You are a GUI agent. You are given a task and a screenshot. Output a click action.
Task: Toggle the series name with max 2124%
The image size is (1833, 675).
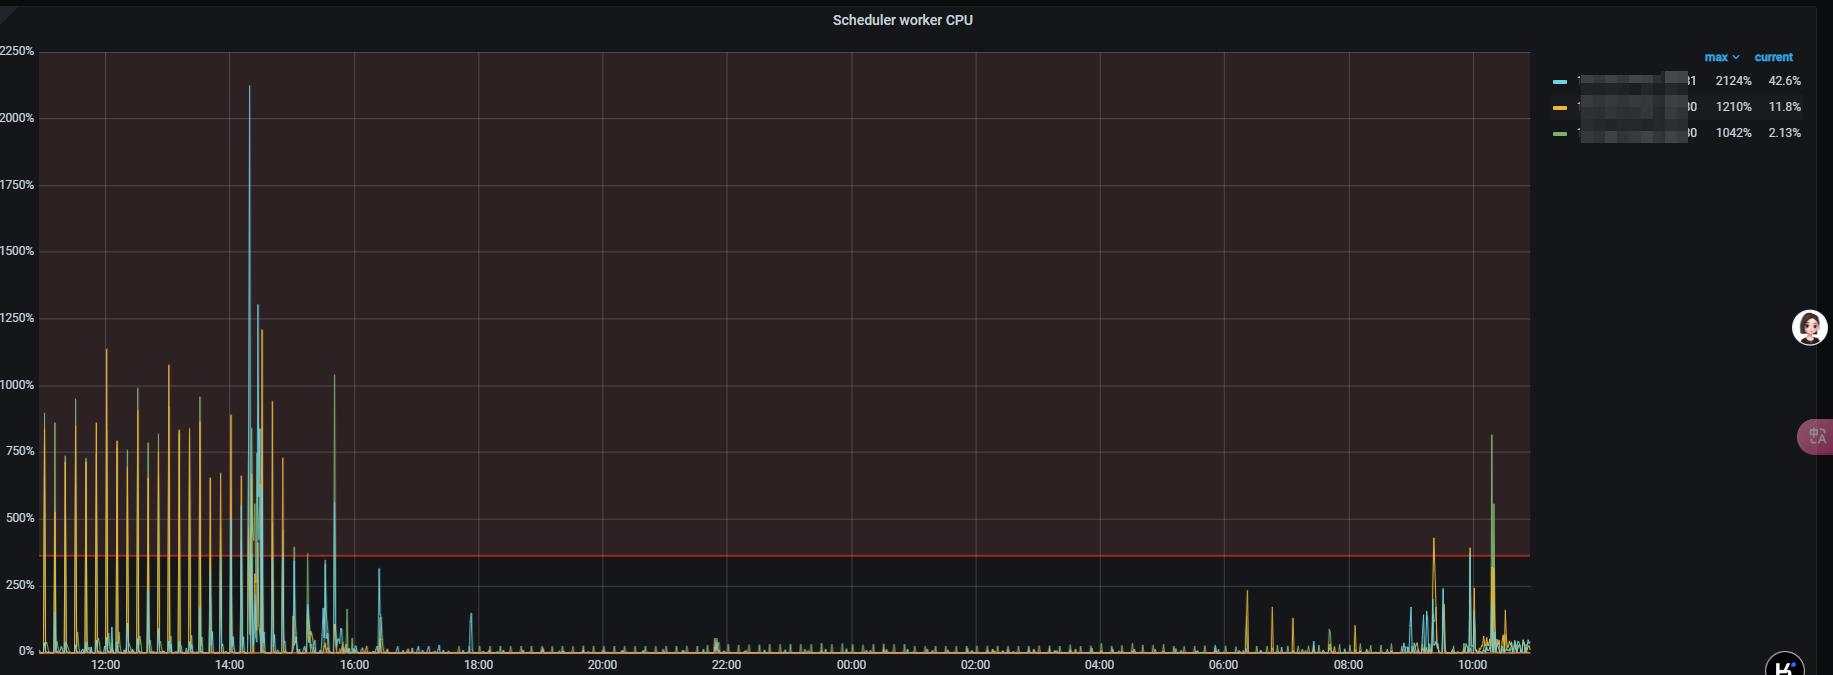point(1636,81)
